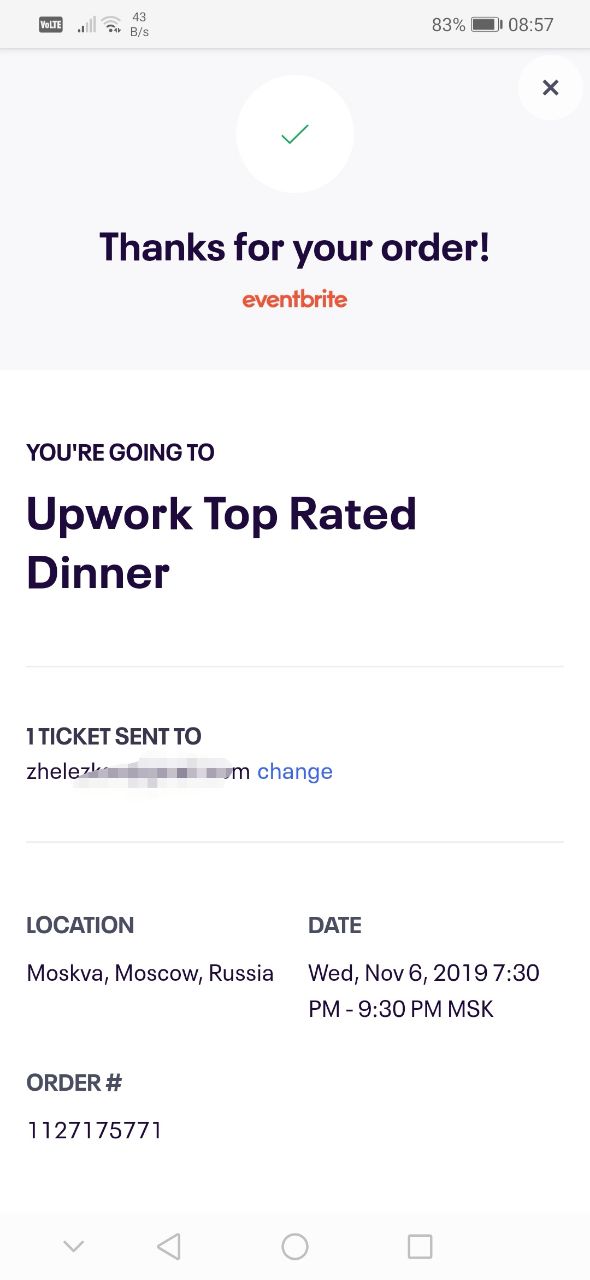Screen dimensions: 590x1280
Task: Click the eventbrite logo
Action: tap(295, 299)
